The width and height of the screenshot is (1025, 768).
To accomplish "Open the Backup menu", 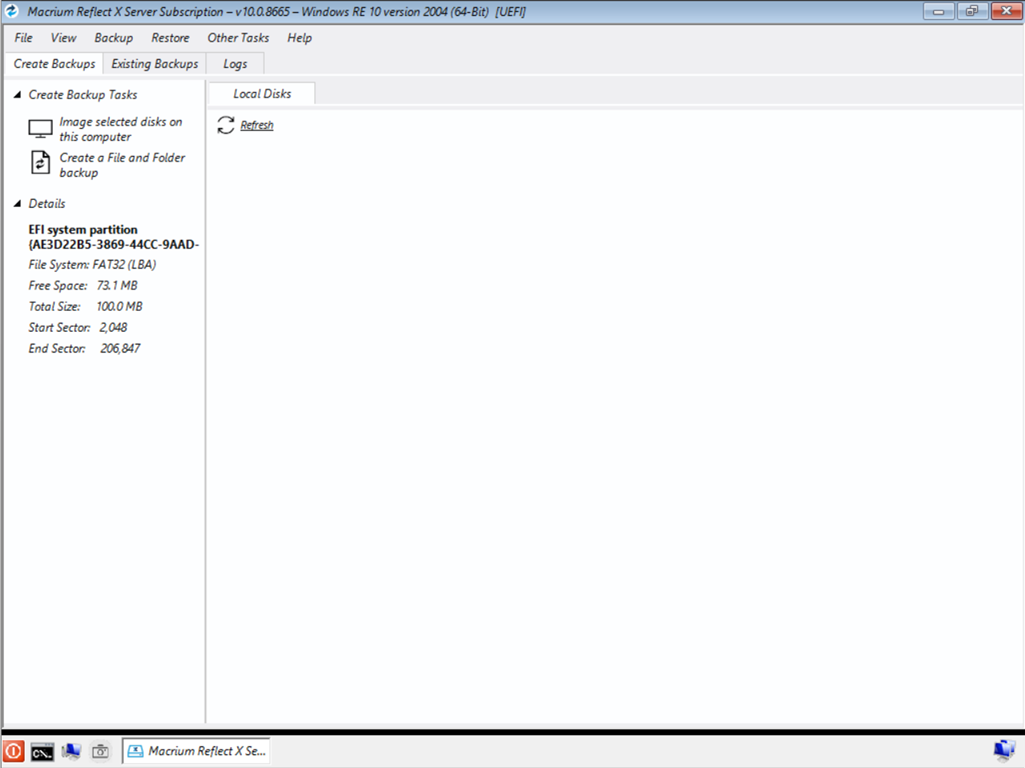I will [x=113, y=38].
